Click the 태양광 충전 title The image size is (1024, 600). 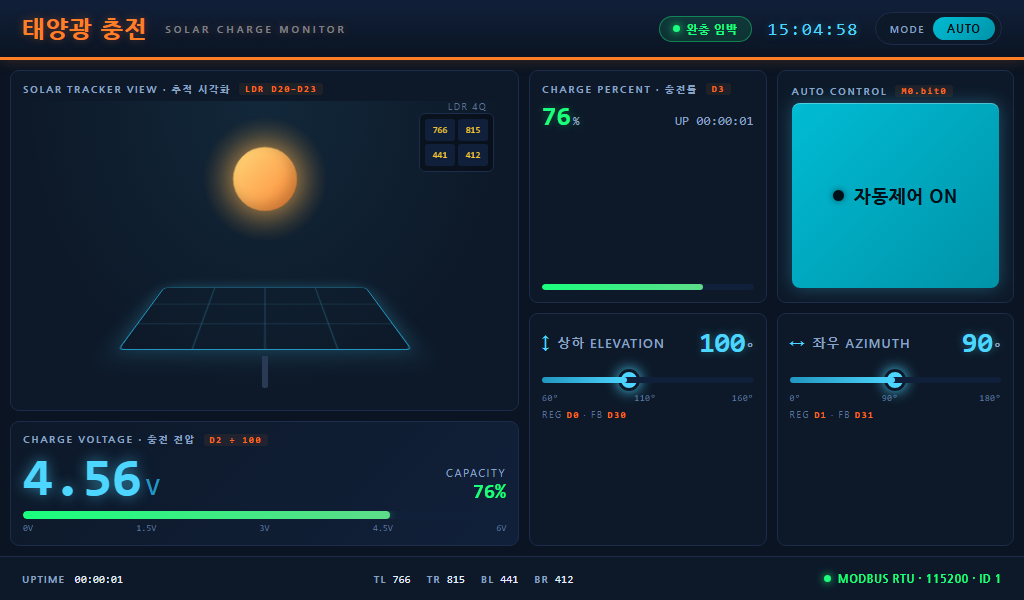[x=84, y=29]
